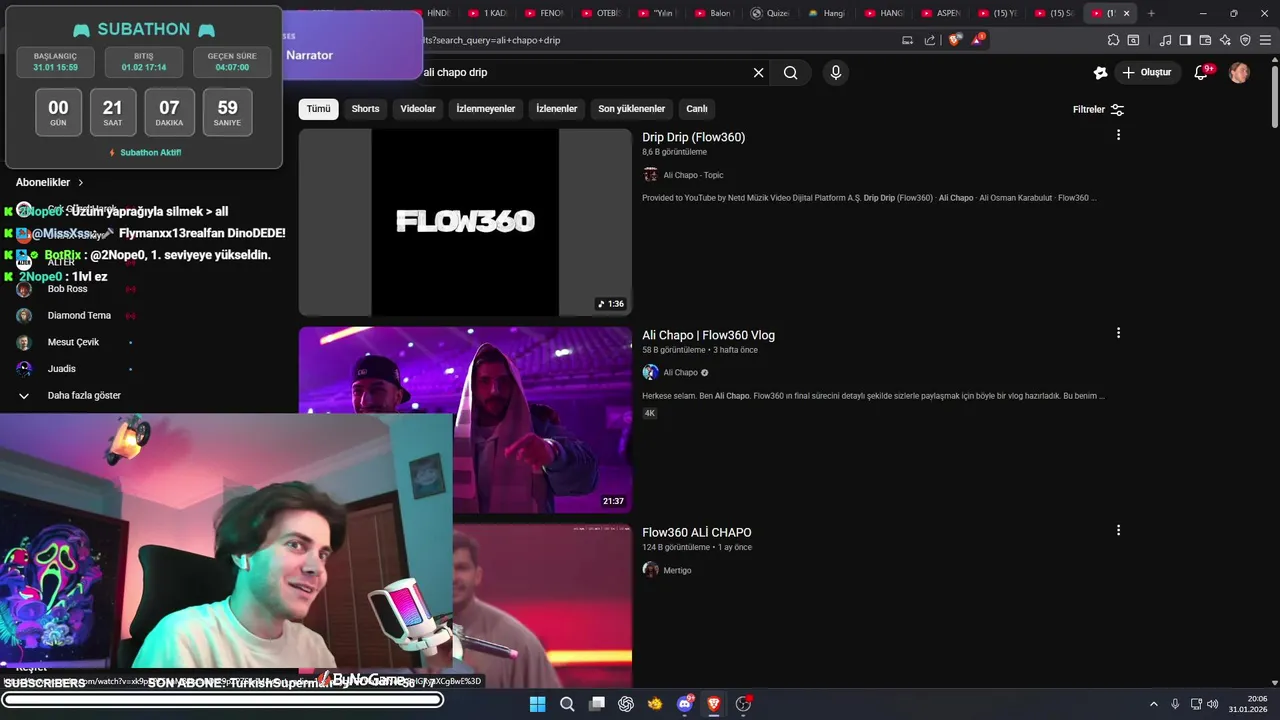This screenshot has width=1280, height=720.
Task: Open Ali Chapo | Flow360 Vlog title
Action: [x=708, y=335]
